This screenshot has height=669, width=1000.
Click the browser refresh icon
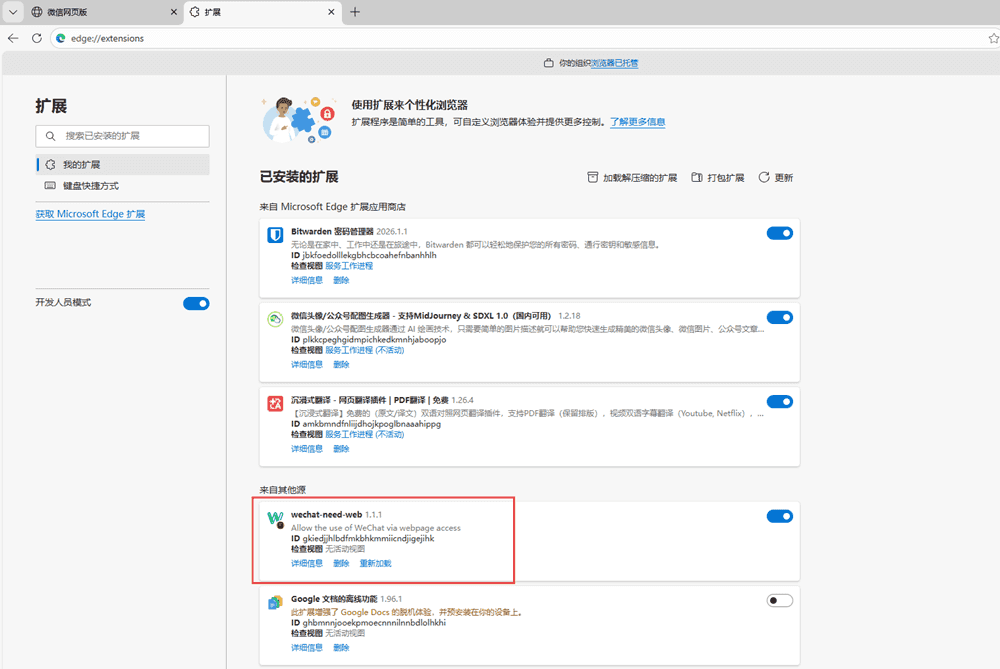point(37,38)
